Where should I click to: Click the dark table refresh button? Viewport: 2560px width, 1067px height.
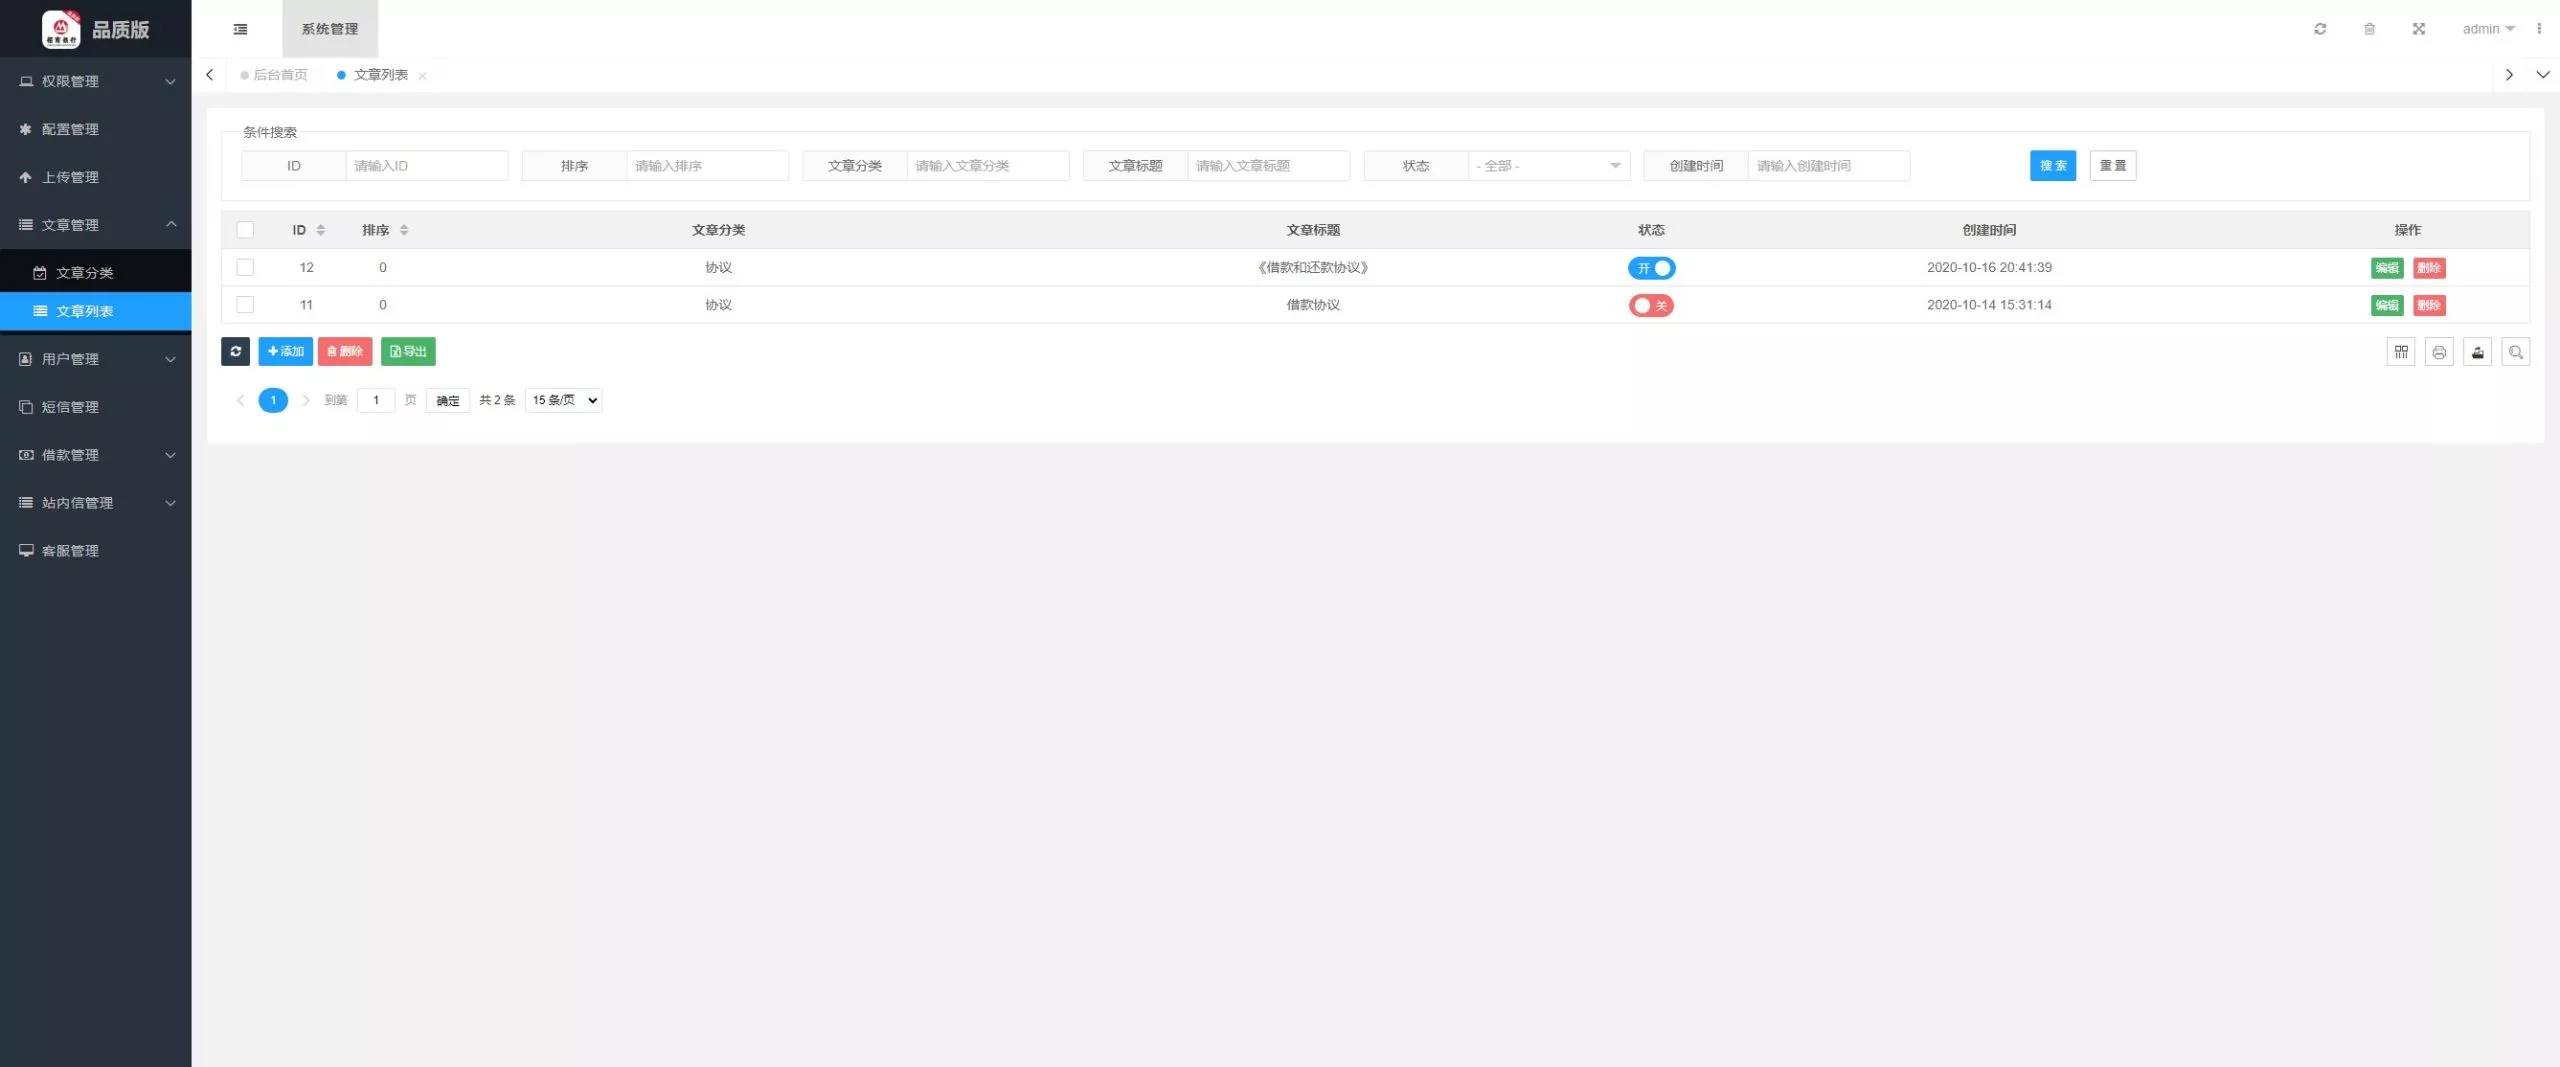[235, 351]
